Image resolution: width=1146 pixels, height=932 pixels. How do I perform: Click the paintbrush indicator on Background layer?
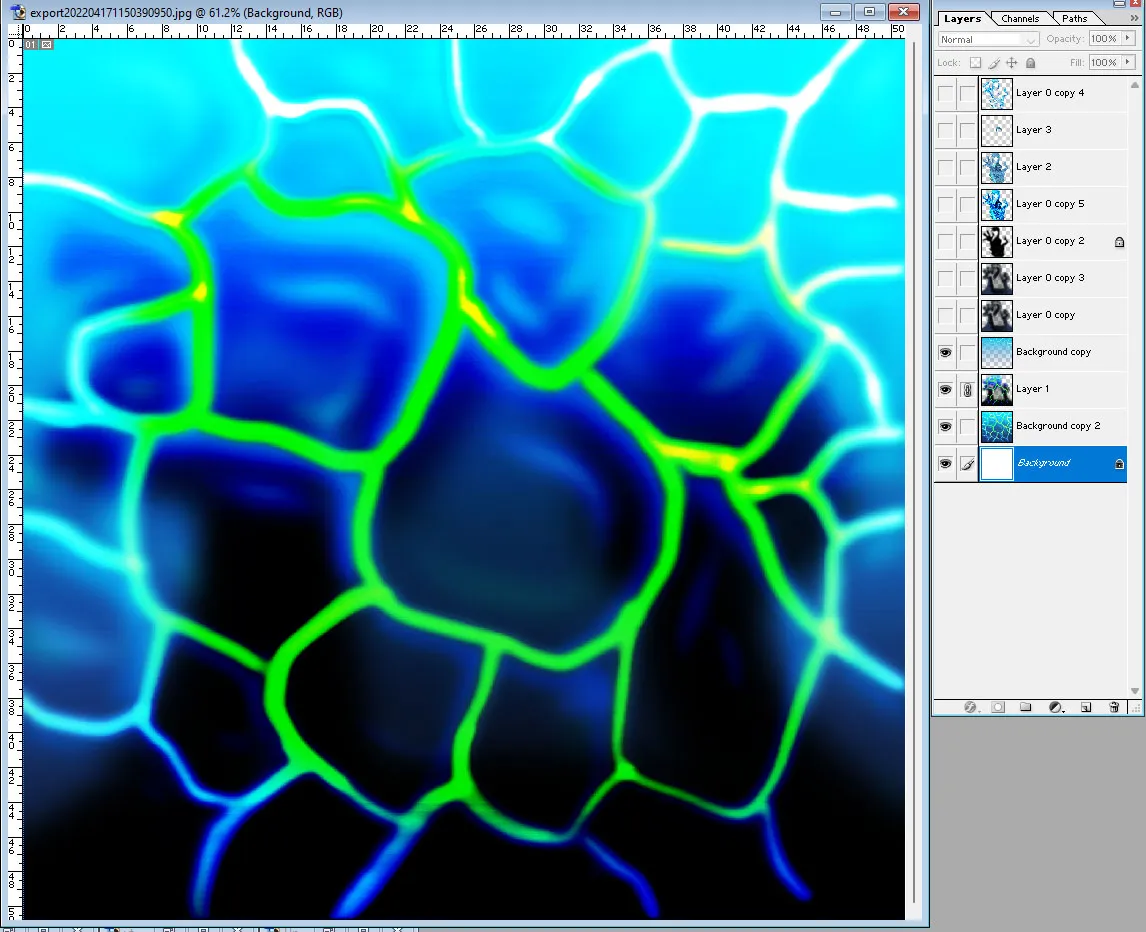tap(967, 463)
